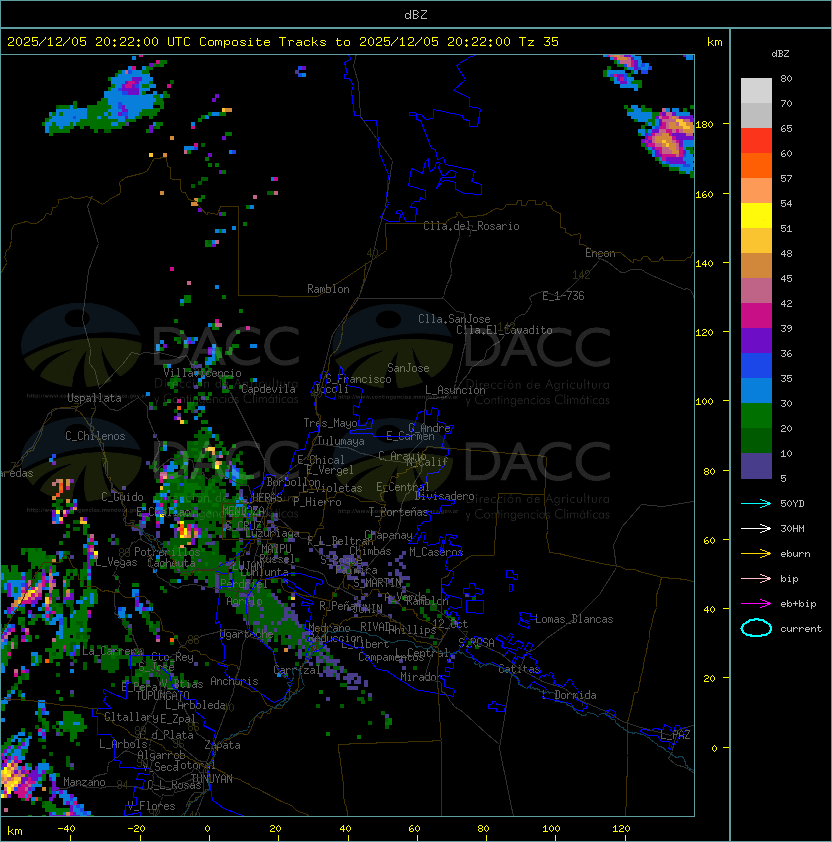
Task: Click the Anchoris map label
Action: [234, 681]
